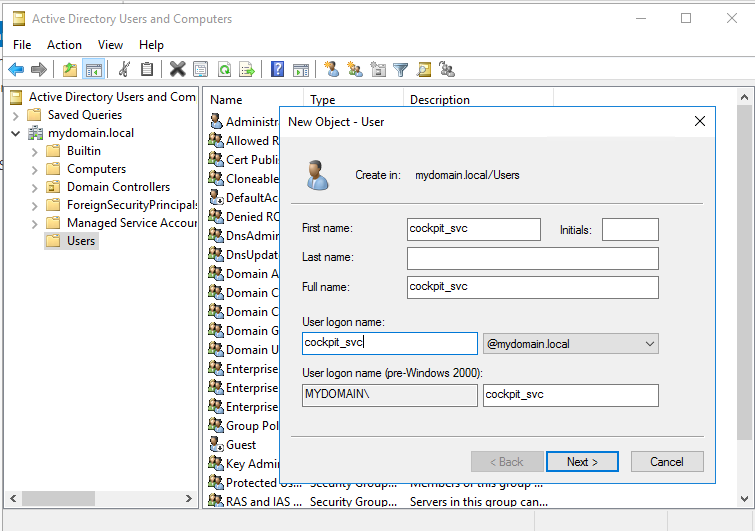The width and height of the screenshot is (755, 531).
Task: Select the 'Cloneable' list entry
Action: pos(244,179)
